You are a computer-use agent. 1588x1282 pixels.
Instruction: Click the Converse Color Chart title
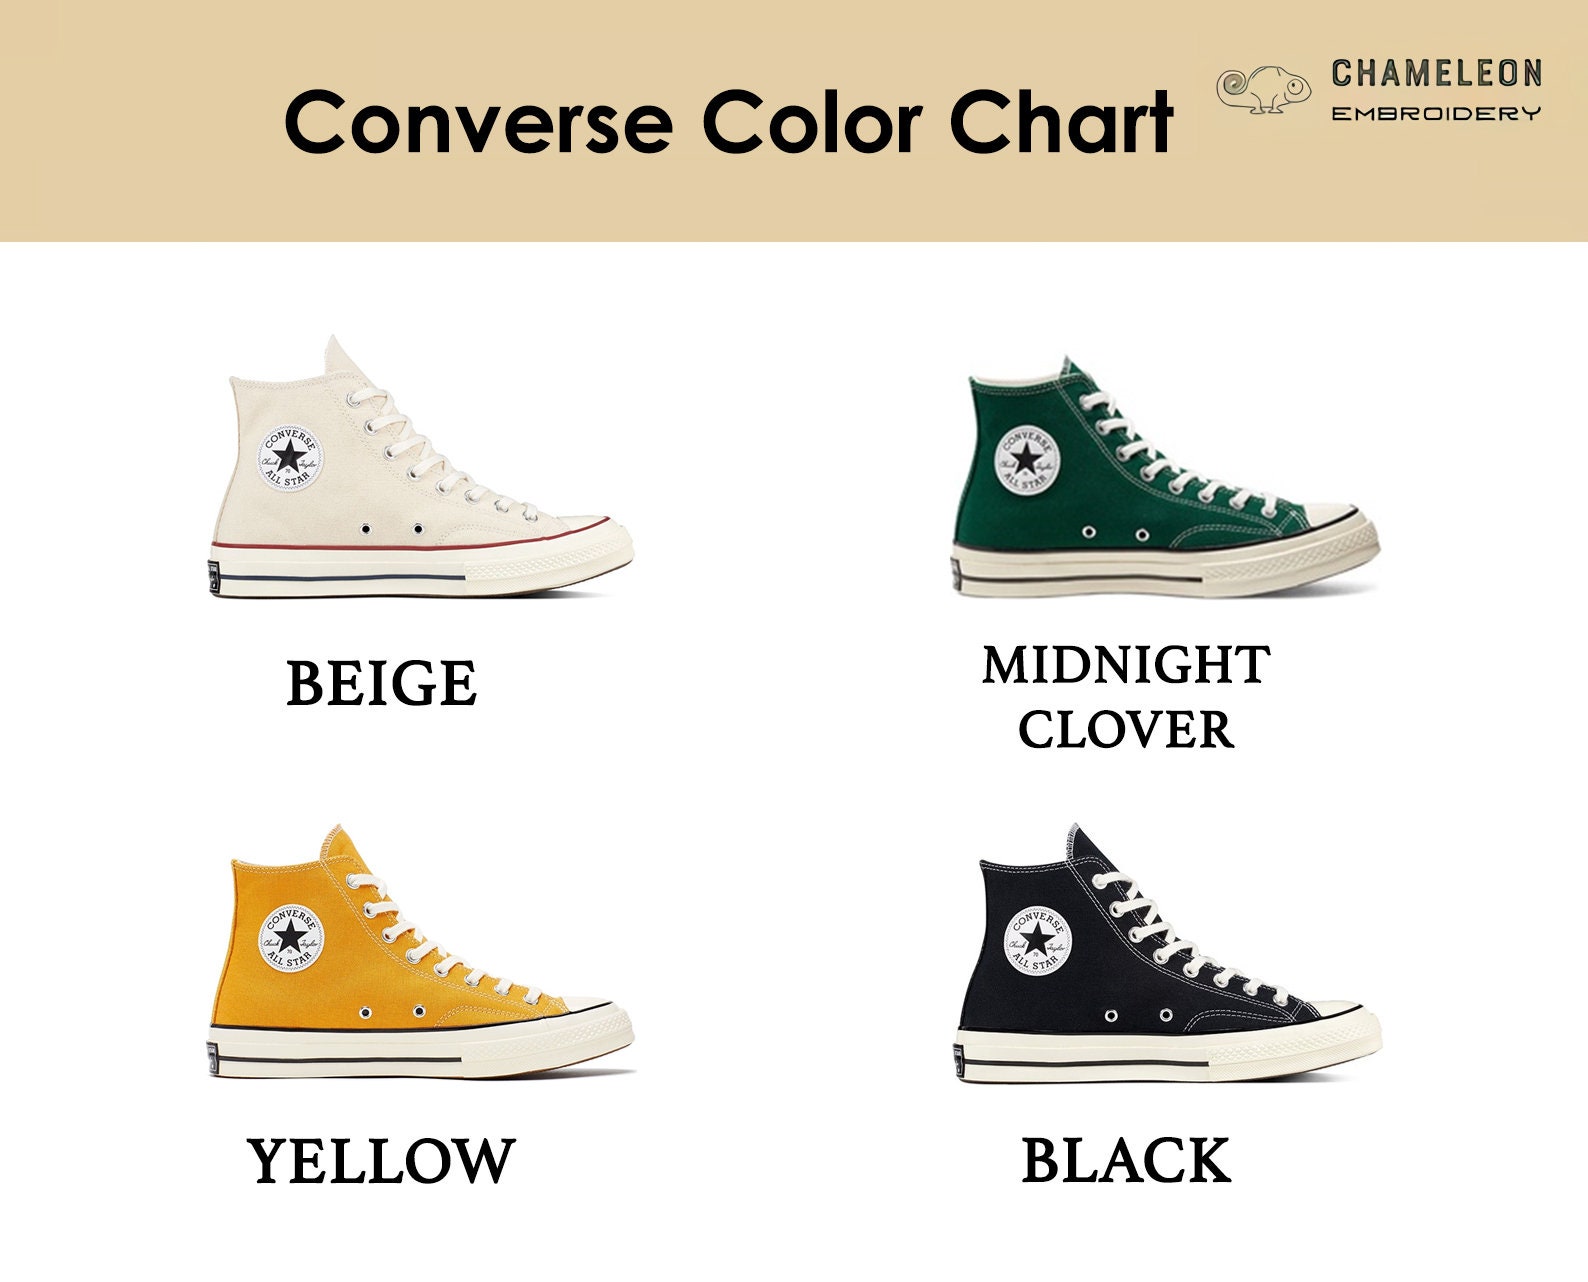tap(729, 121)
